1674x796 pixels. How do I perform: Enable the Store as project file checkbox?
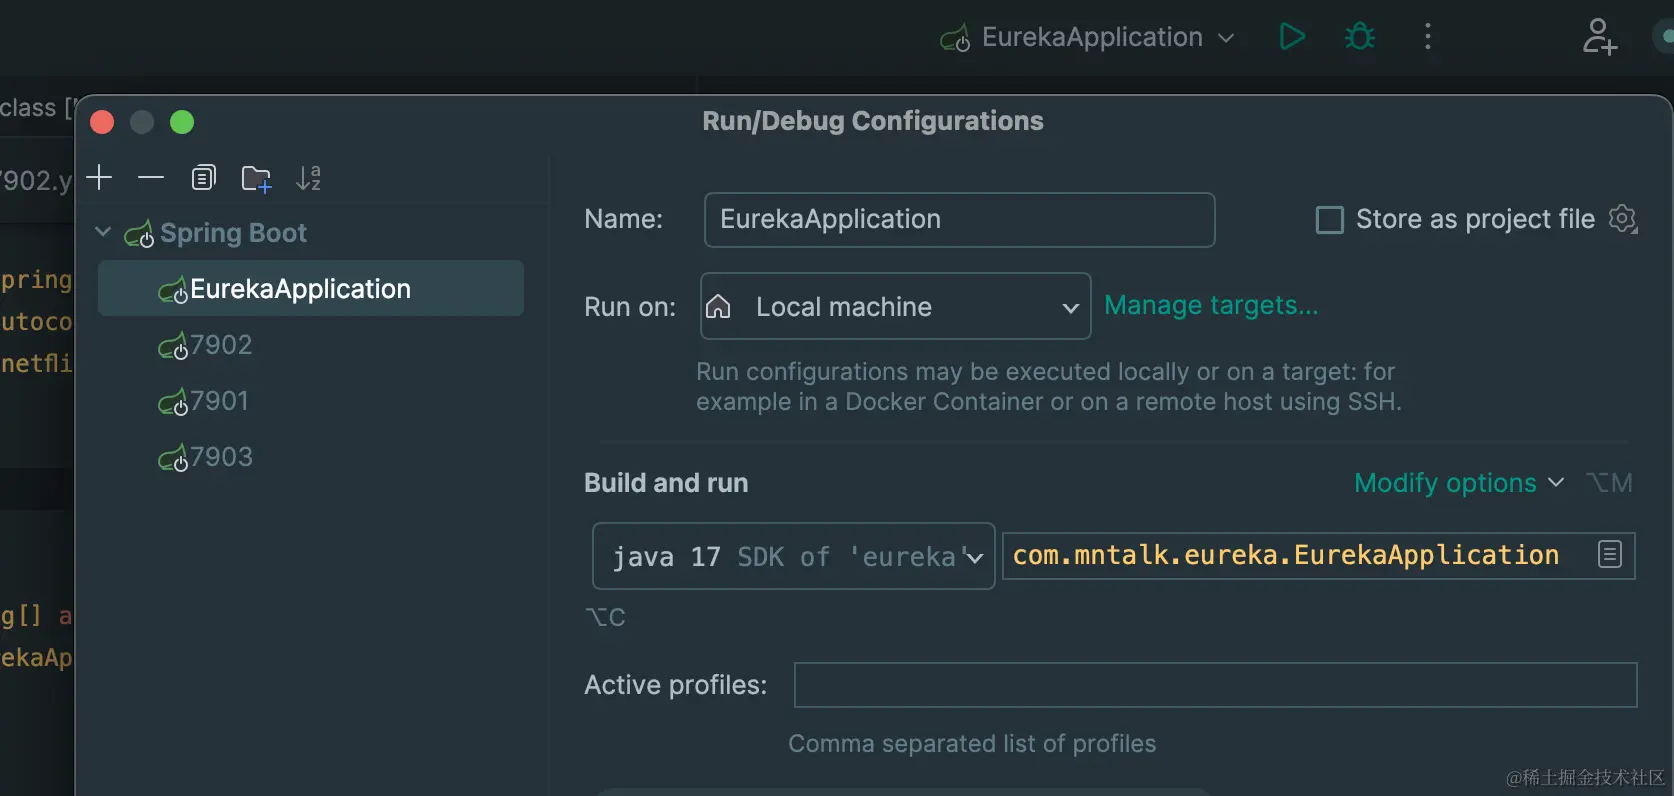1329,220
